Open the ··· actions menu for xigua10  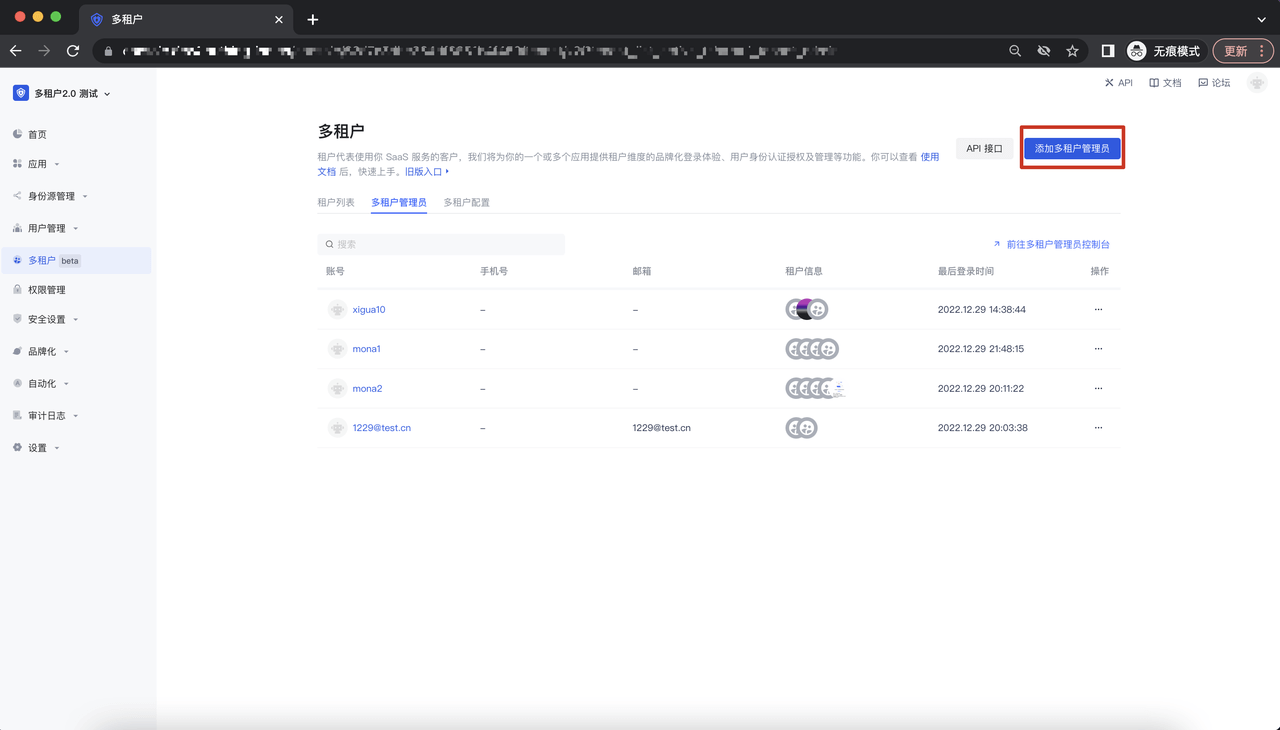tap(1098, 310)
